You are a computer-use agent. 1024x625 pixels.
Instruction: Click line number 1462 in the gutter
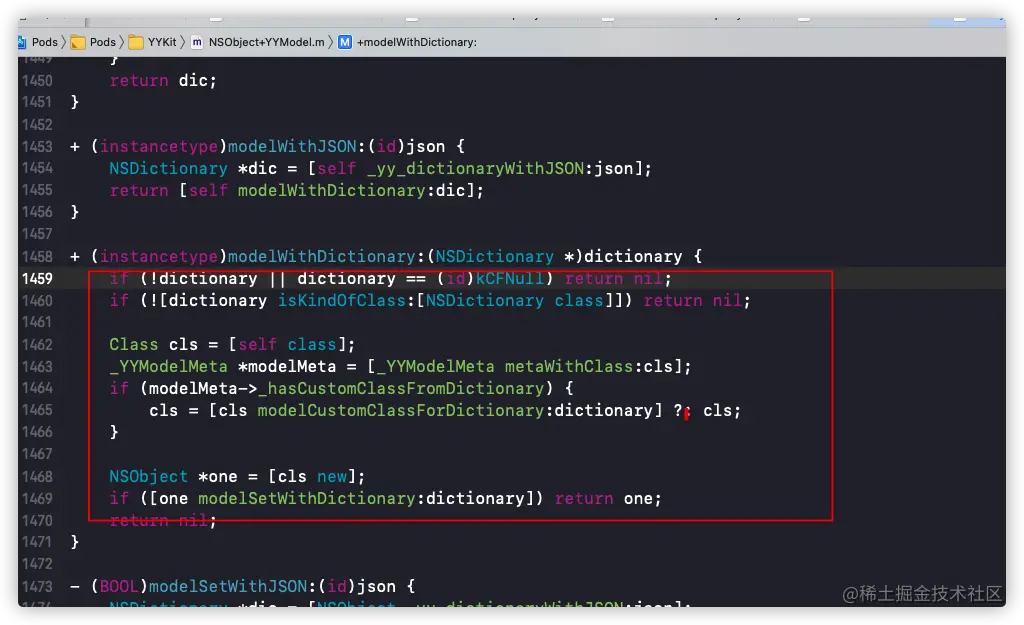[37, 344]
